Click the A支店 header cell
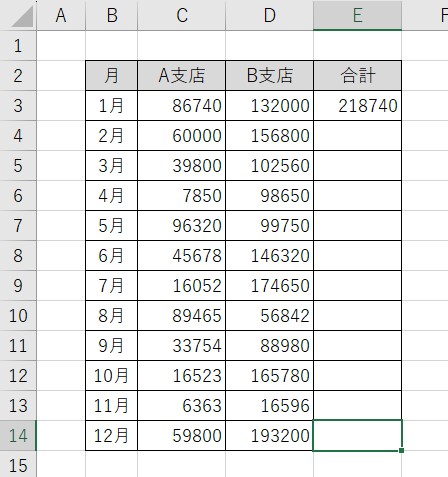The image size is (448, 477). [182, 76]
